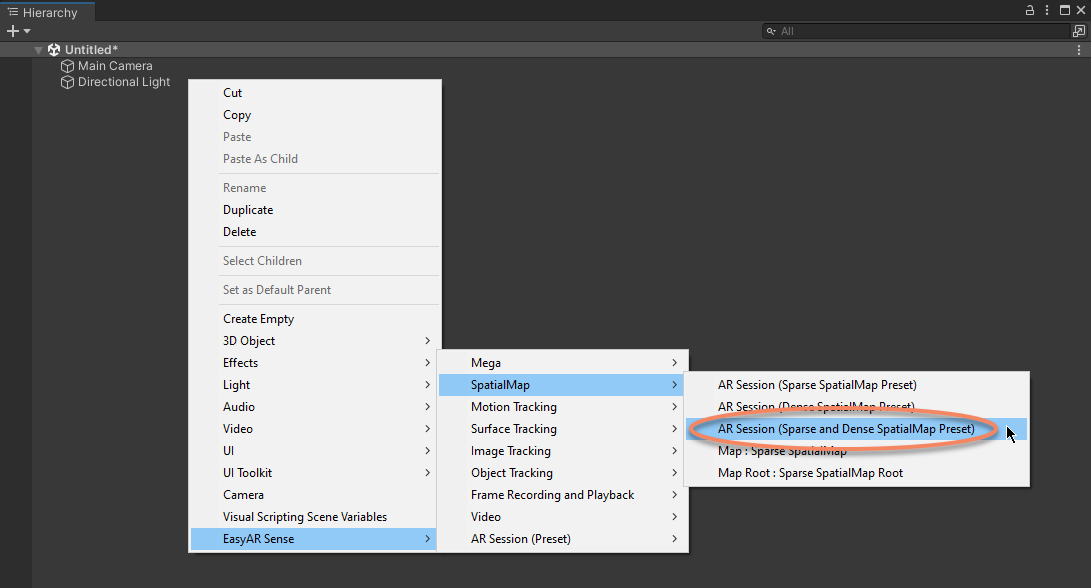Select Create Empty from context menu

(258, 319)
